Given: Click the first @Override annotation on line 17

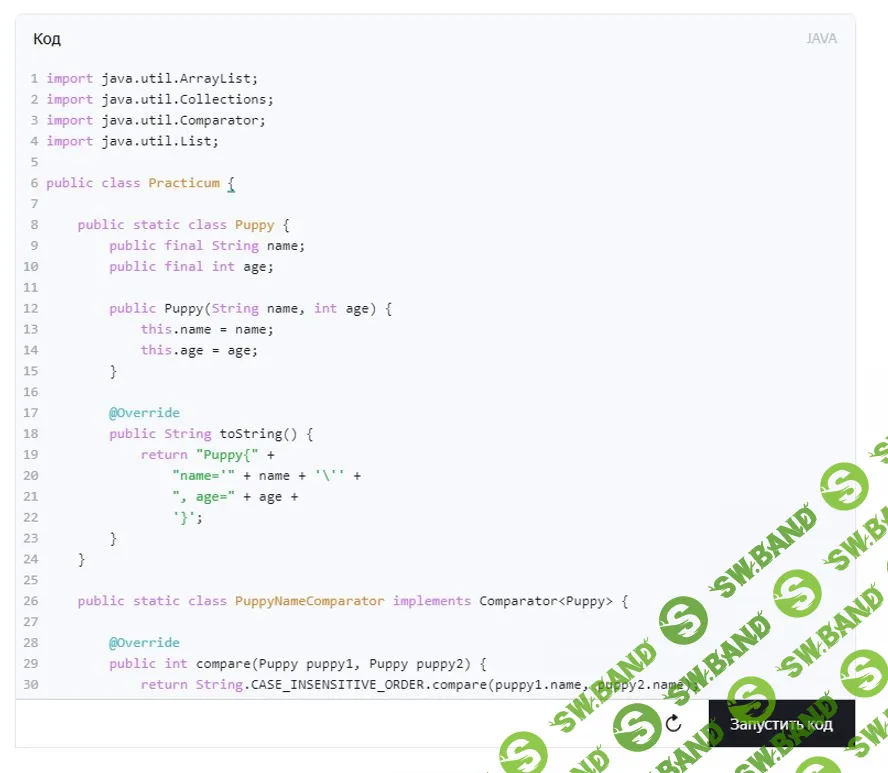Looking at the screenshot, I should [145, 413].
